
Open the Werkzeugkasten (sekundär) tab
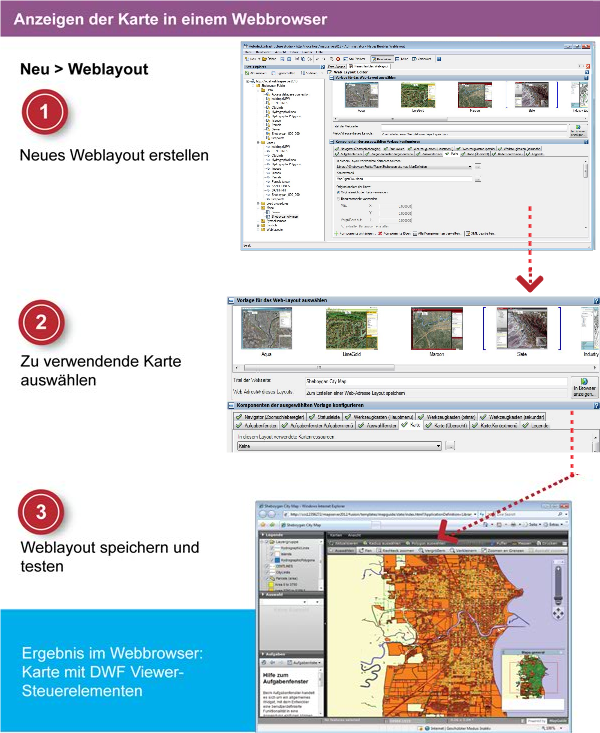coord(512,417)
